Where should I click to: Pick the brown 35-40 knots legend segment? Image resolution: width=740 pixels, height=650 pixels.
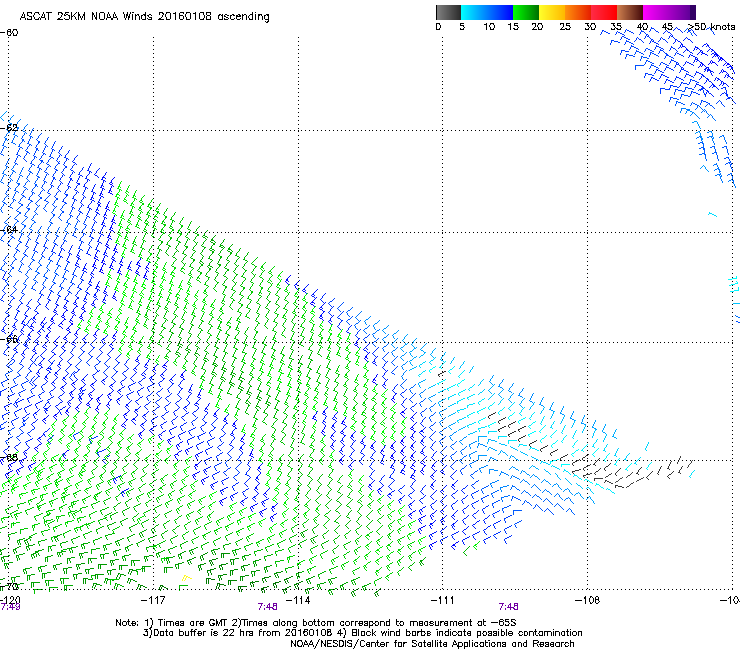[x=630, y=12]
